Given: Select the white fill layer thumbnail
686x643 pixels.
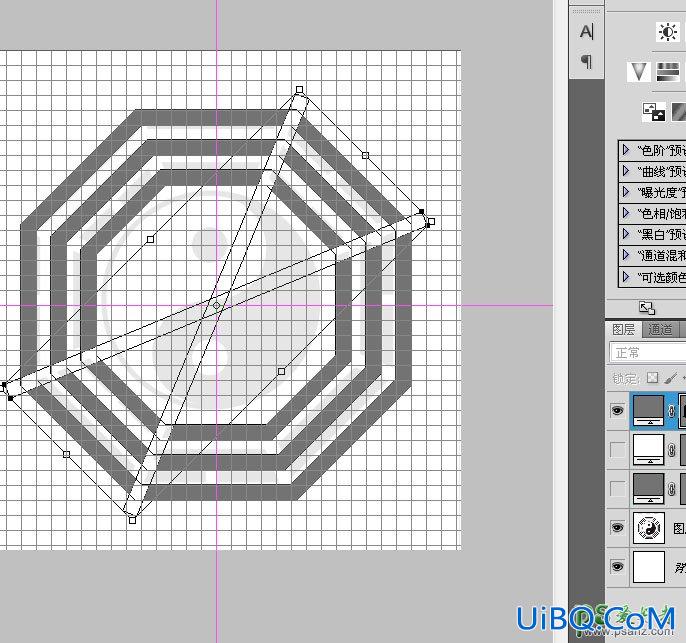Looking at the screenshot, I should (x=648, y=450).
